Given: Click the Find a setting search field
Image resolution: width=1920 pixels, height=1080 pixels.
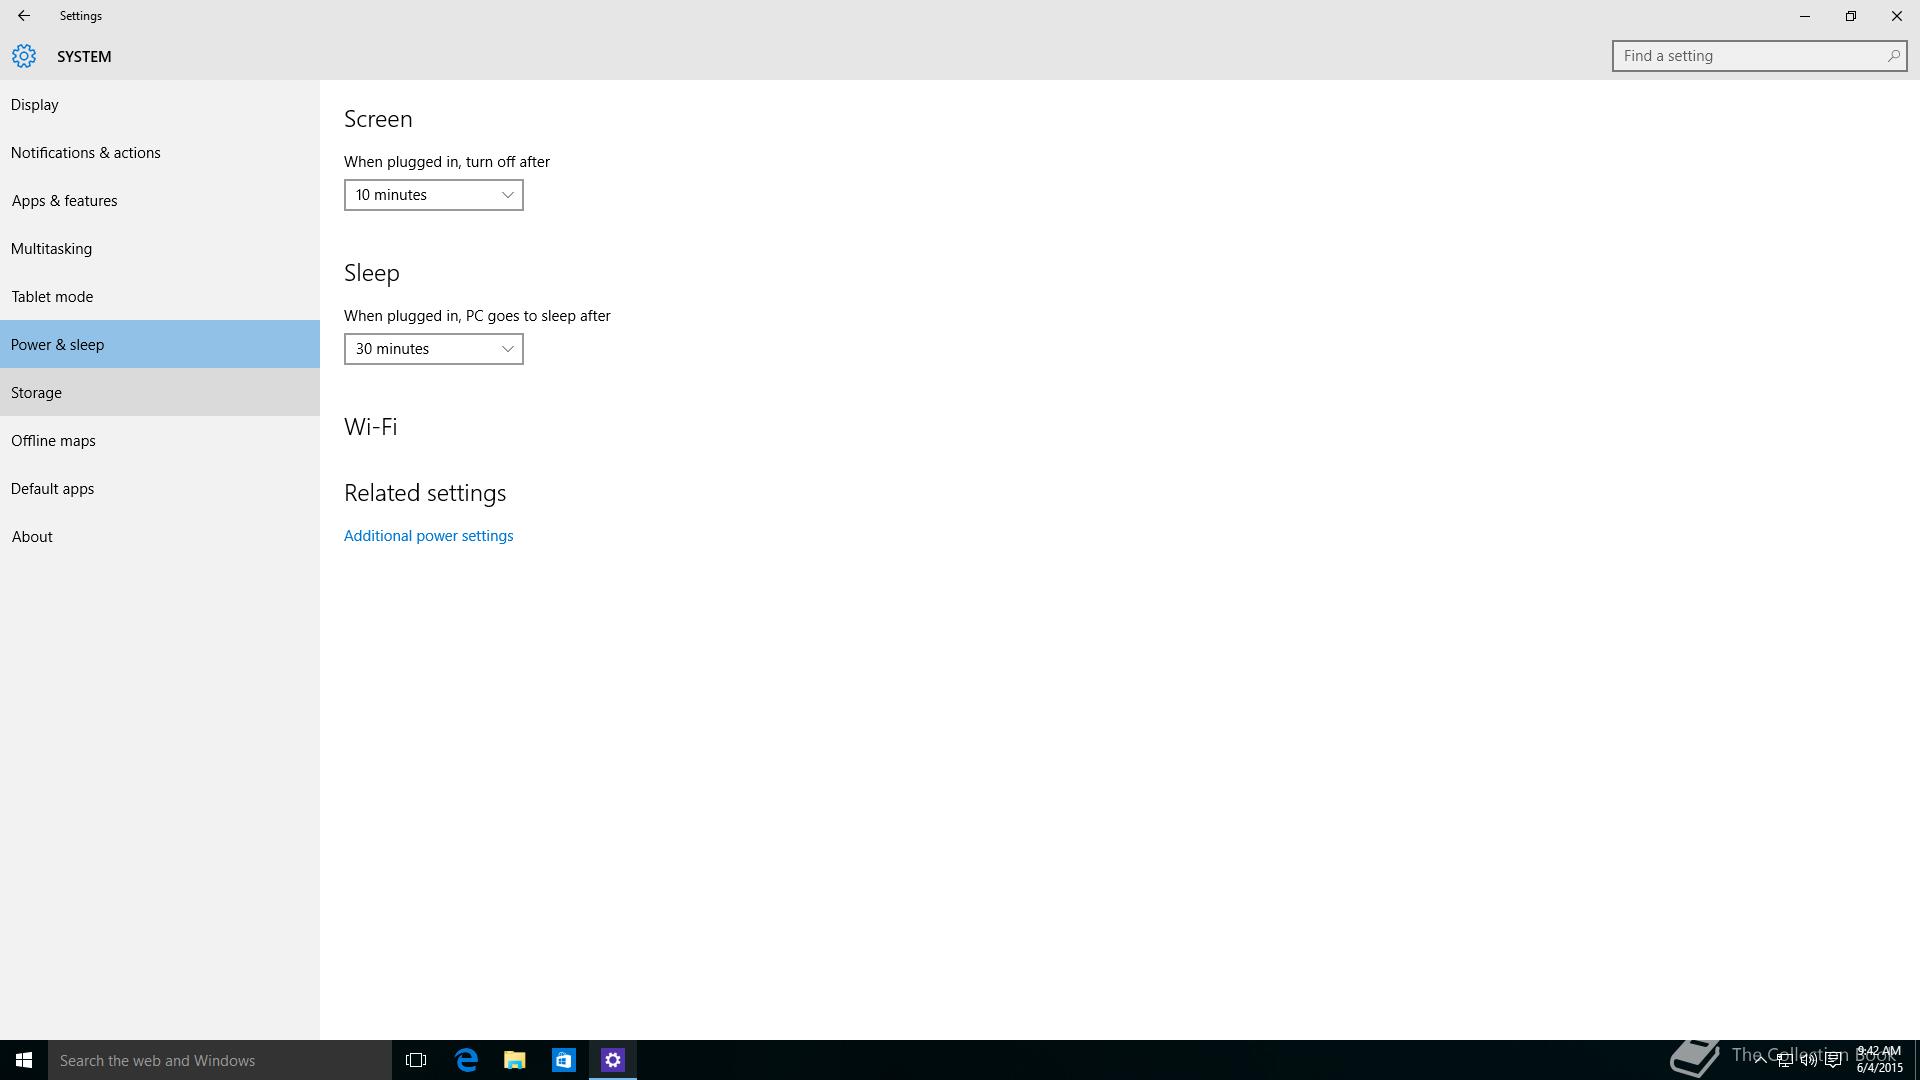Looking at the screenshot, I should pos(1748,56).
